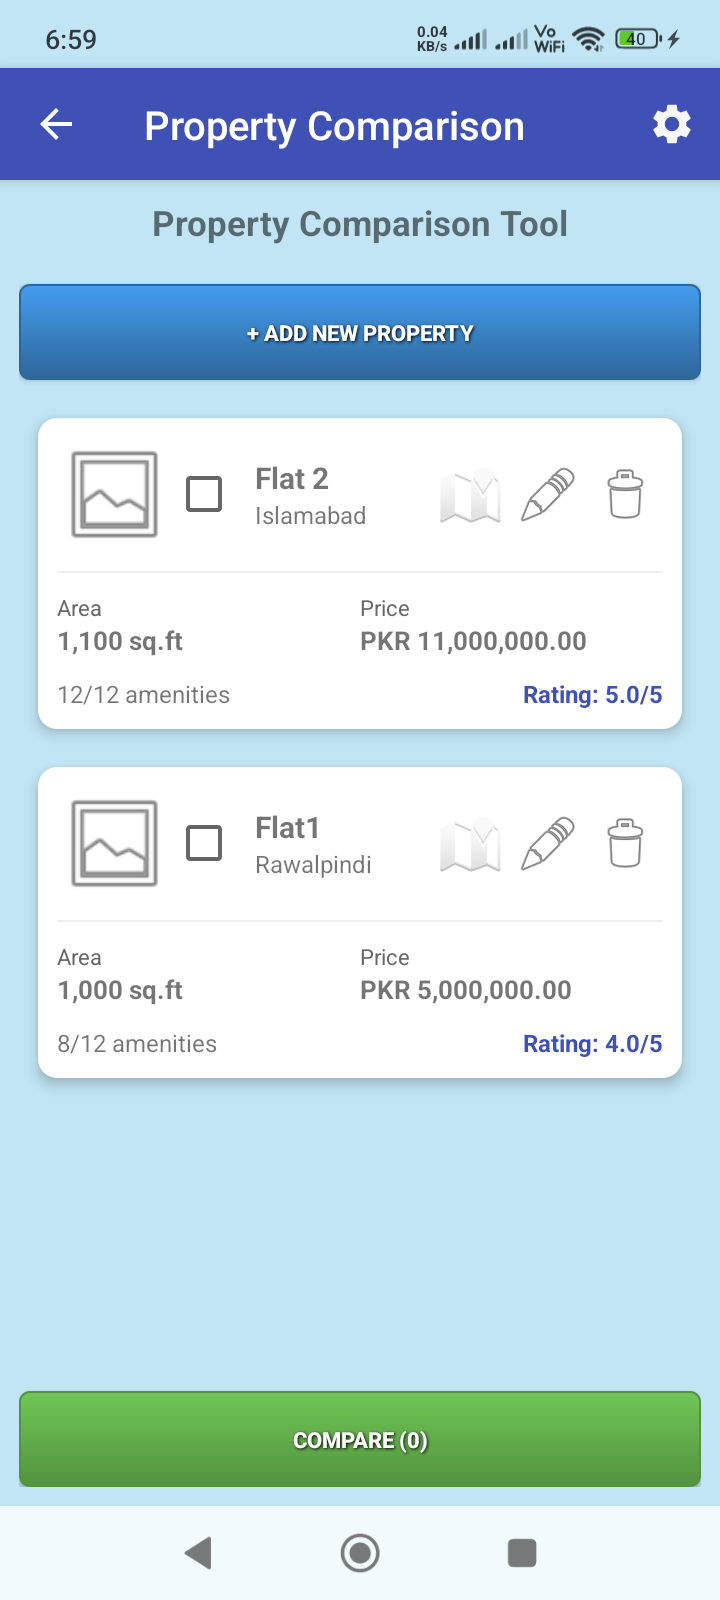
Task: Tap Flat 2 rating 5.0/5 text
Action: [x=592, y=695]
